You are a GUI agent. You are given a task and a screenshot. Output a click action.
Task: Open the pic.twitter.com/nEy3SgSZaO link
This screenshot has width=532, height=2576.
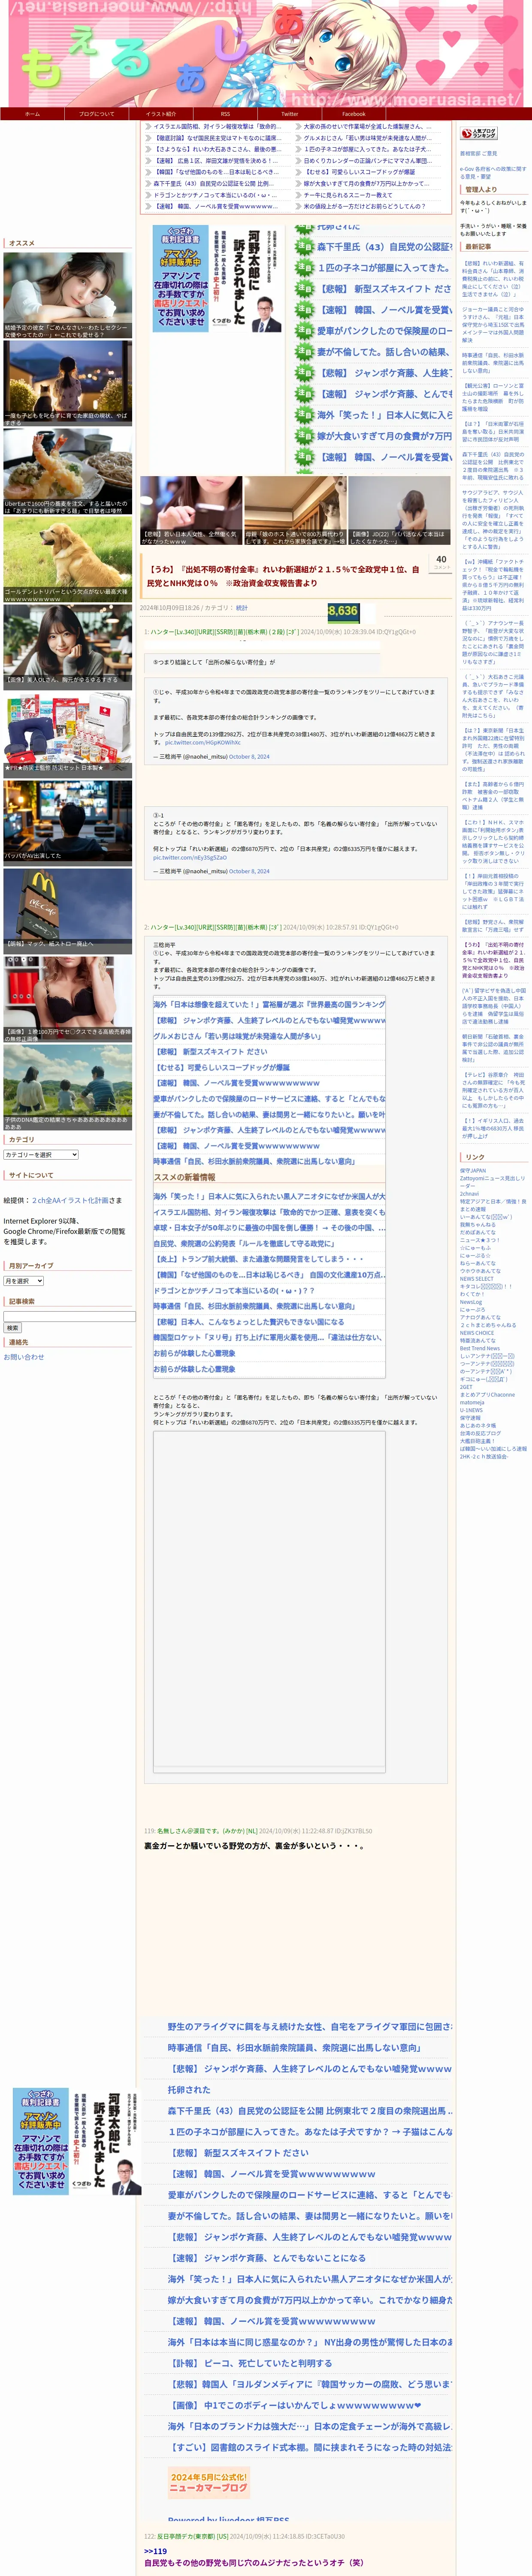[190, 857]
